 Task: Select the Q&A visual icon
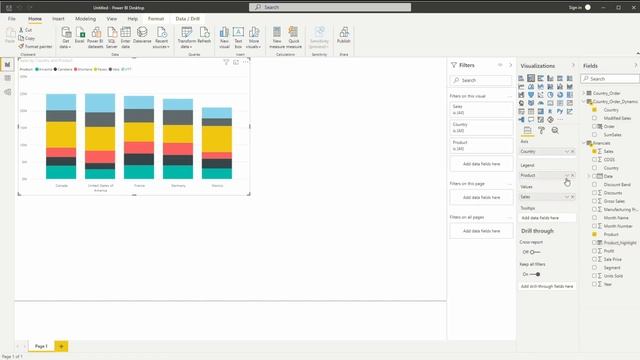[531, 120]
